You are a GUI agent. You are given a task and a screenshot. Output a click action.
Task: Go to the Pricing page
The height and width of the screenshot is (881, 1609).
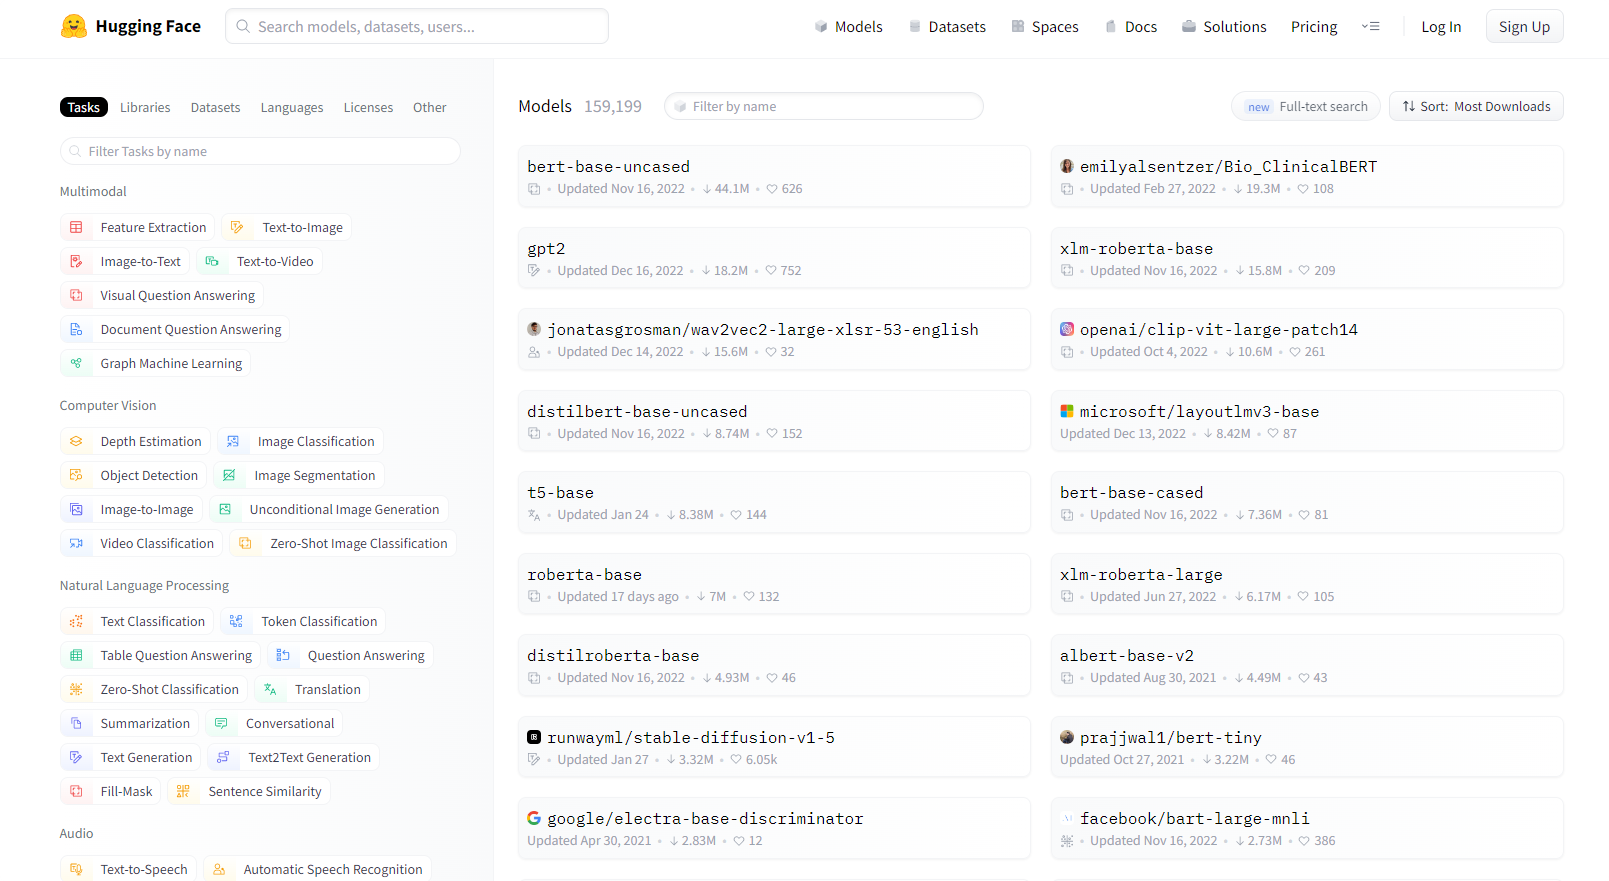[1314, 27]
